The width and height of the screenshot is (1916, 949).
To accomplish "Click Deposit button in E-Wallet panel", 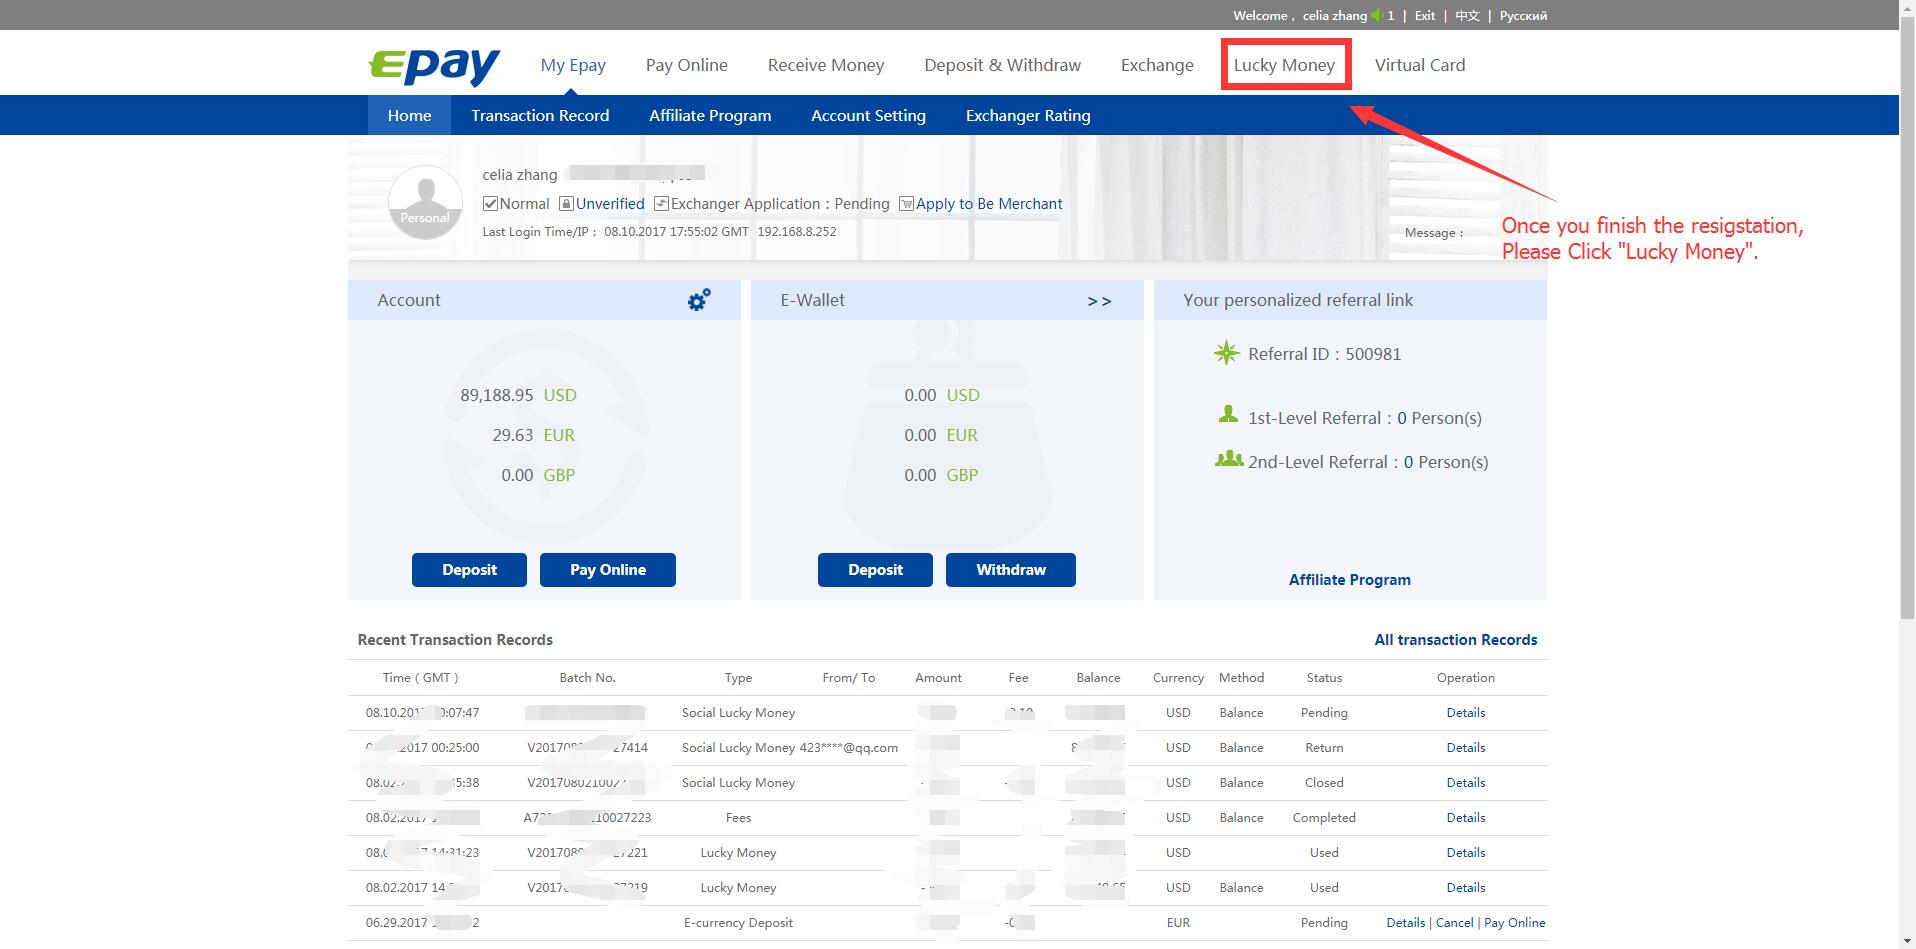I will [x=875, y=570].
